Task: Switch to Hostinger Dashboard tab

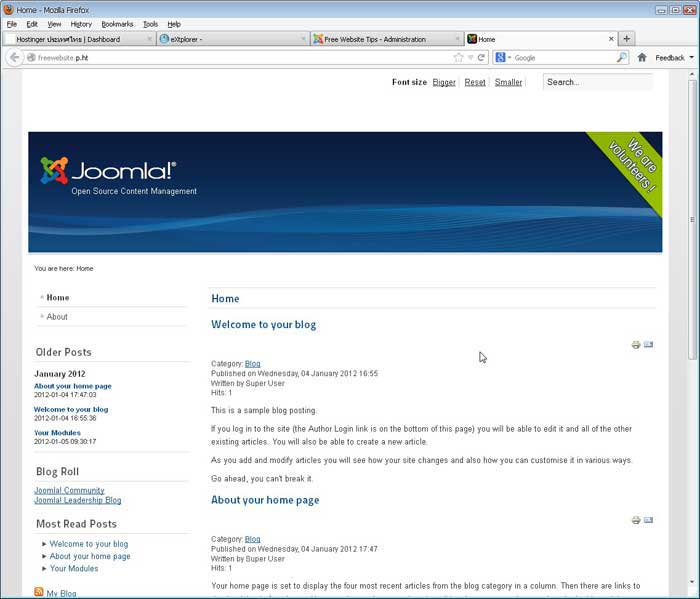Action: pyautogui.click(x=79, y=39)
